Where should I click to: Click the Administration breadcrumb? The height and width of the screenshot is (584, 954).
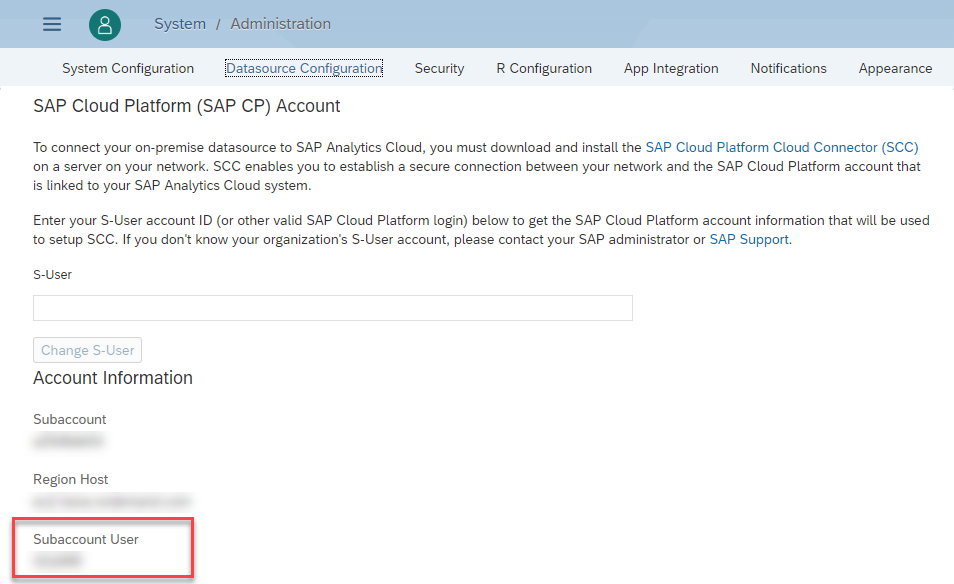pyautogui.click(x=280, y=24)
